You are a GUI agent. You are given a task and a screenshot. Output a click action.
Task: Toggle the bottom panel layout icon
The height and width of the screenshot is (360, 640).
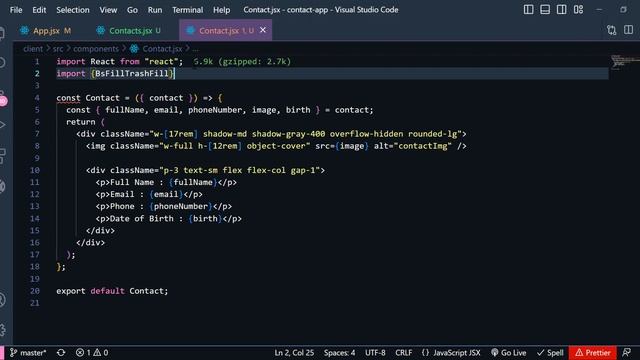545,9
